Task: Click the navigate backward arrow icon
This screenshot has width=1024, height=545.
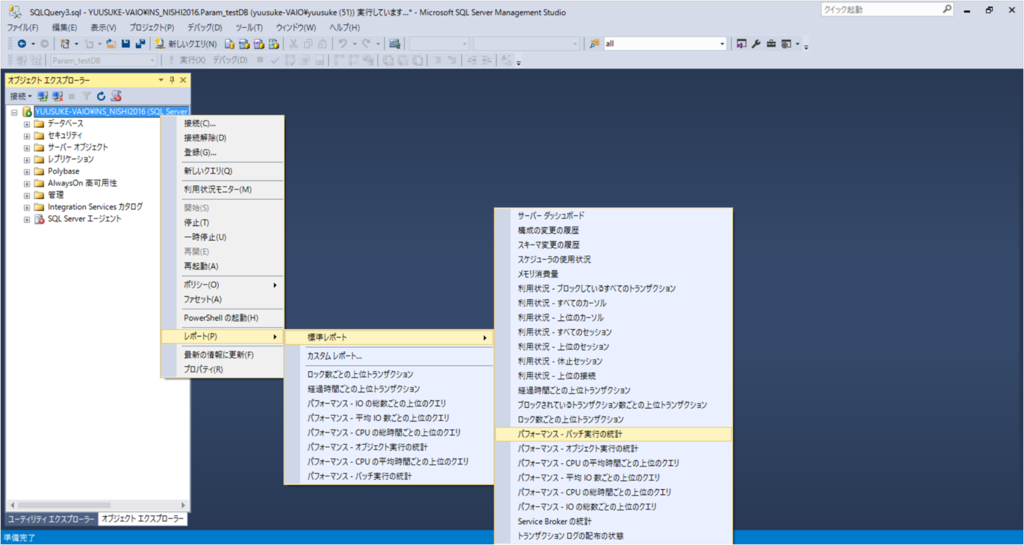Action: coord(22,44)
